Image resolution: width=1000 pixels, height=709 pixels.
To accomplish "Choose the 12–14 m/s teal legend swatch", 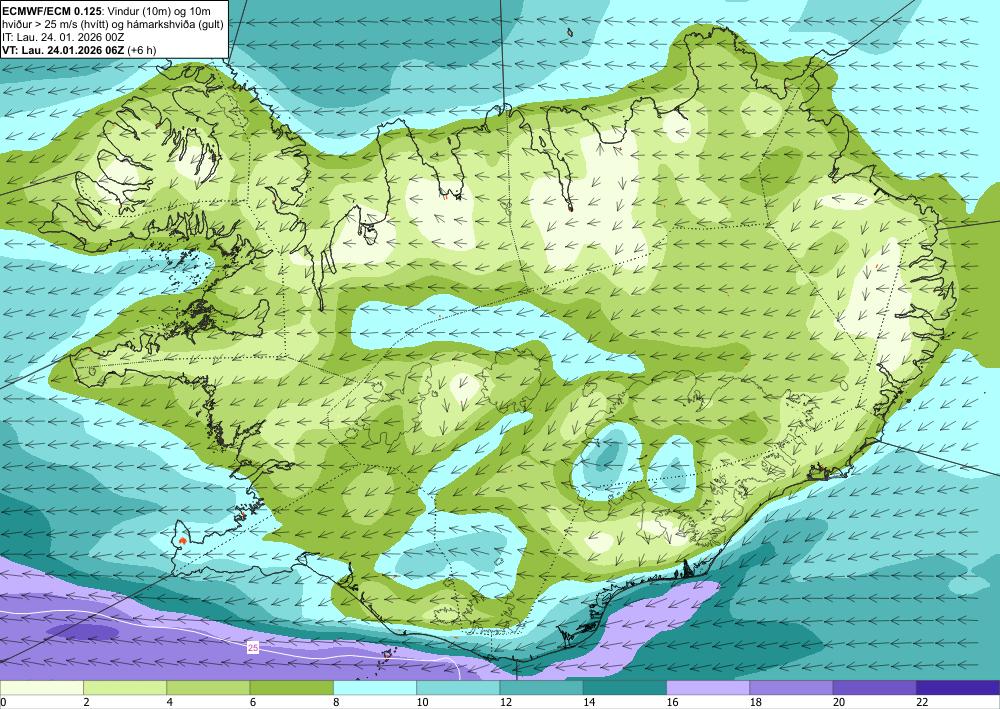I will 541,688.
